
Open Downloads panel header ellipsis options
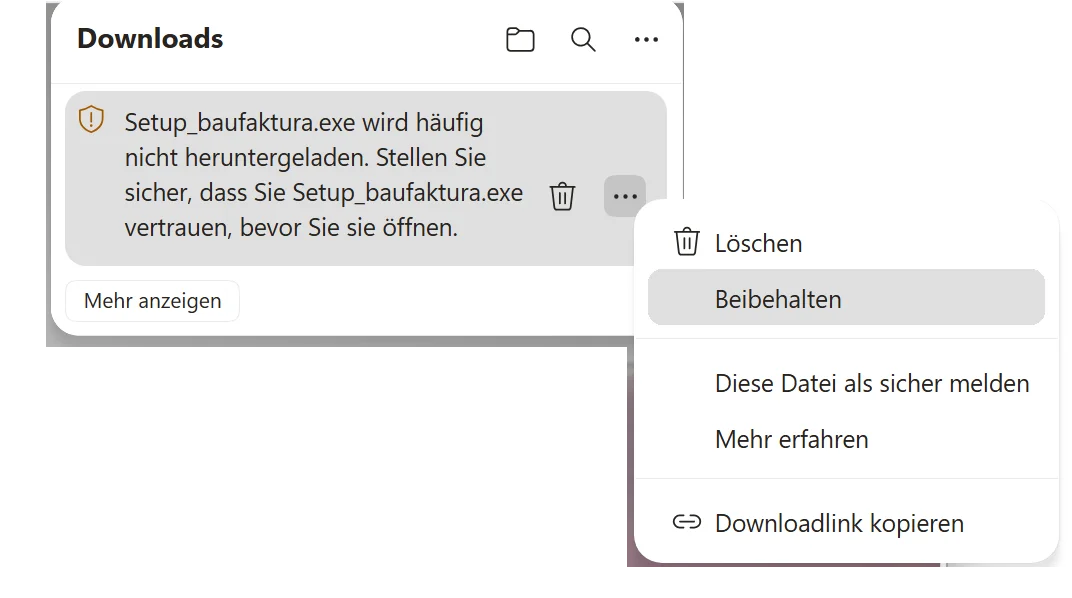(x=646, y=40)
